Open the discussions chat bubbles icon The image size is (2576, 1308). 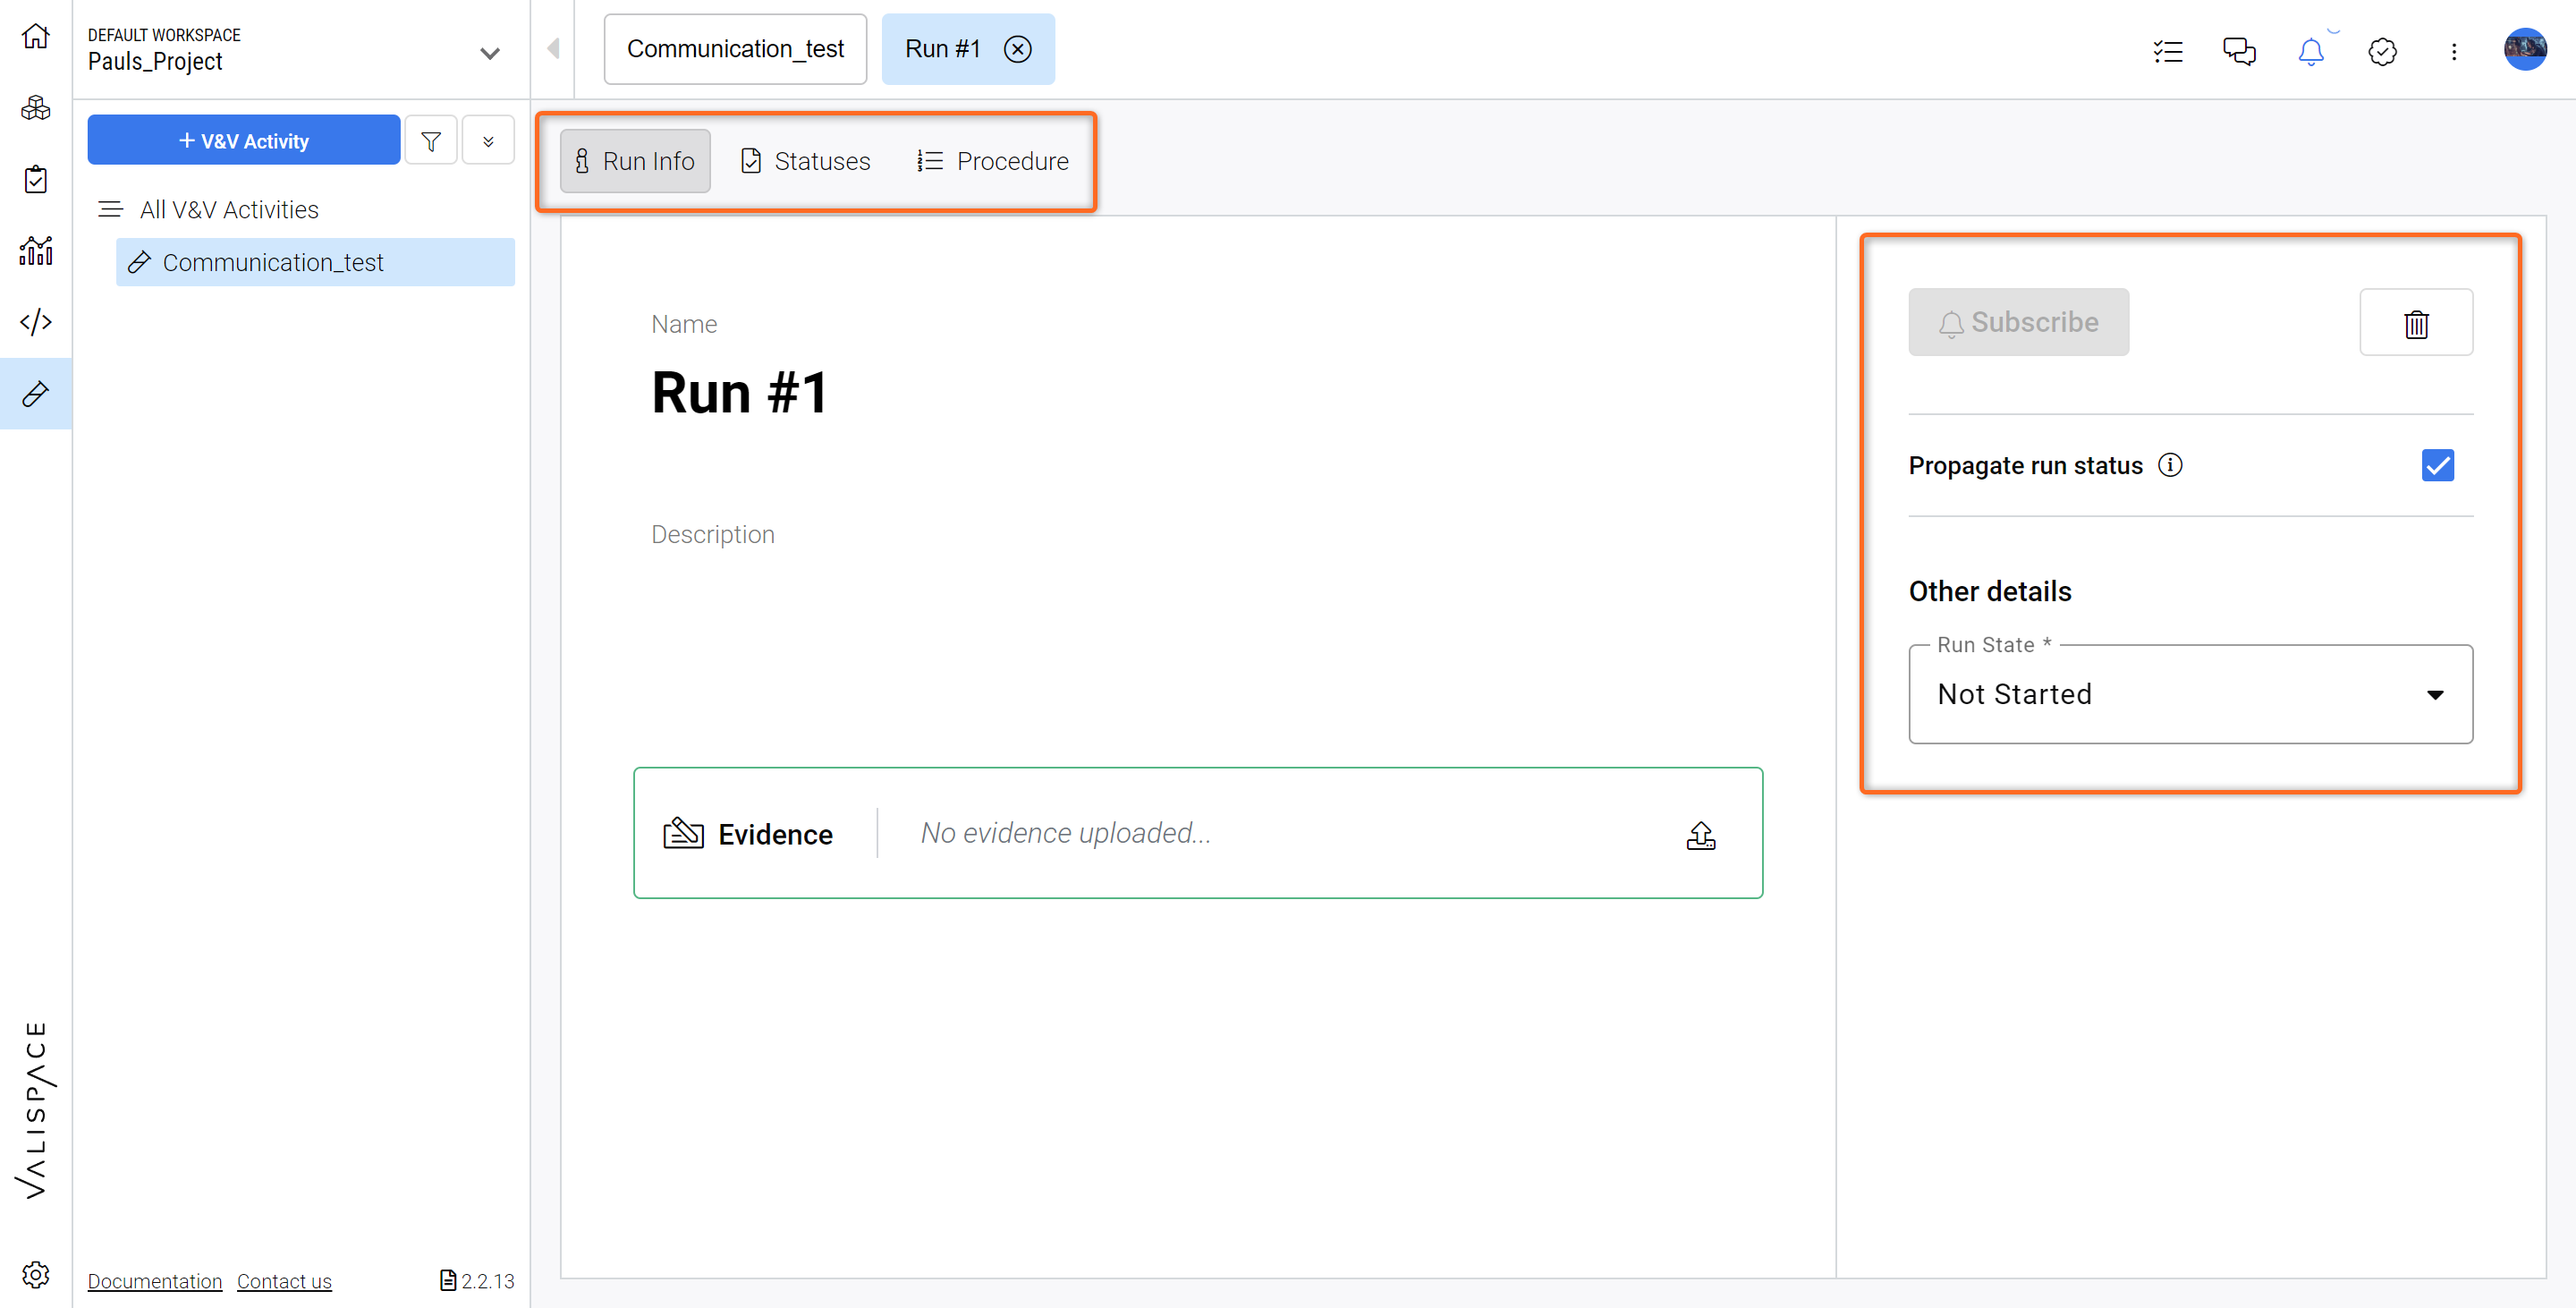coord(2239,51)
